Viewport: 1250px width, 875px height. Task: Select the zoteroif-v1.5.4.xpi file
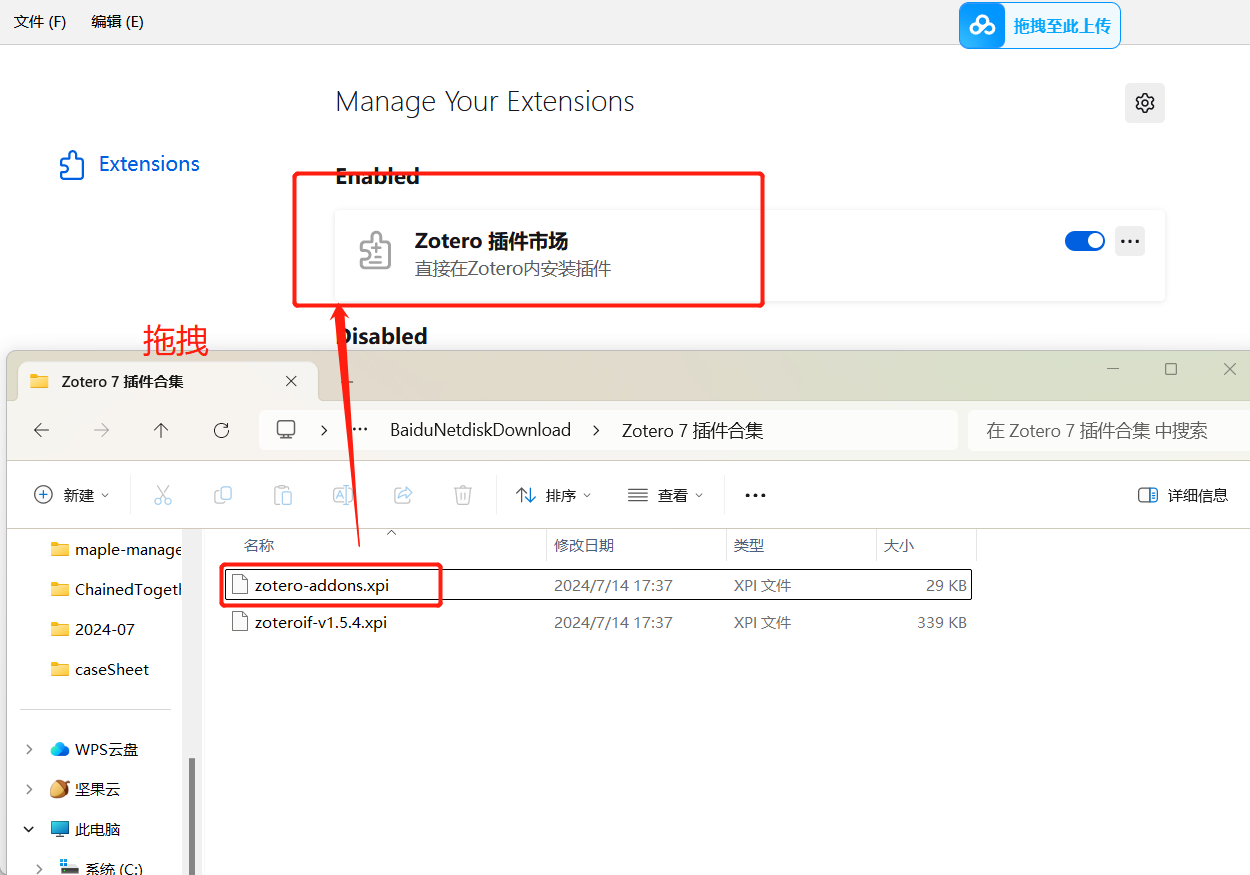[598, 622]
